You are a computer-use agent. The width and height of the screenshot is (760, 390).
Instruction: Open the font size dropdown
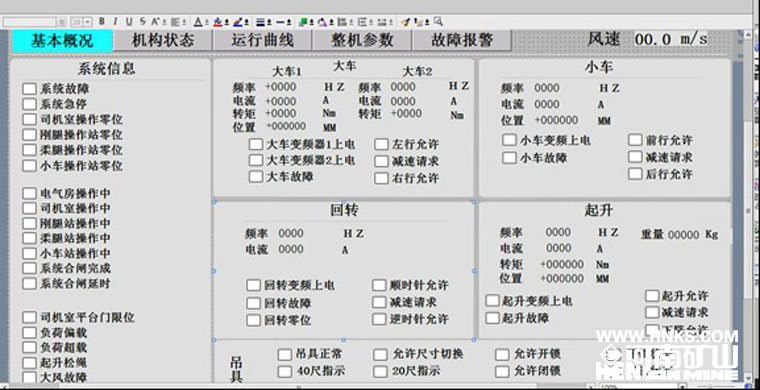click(87, 22)
